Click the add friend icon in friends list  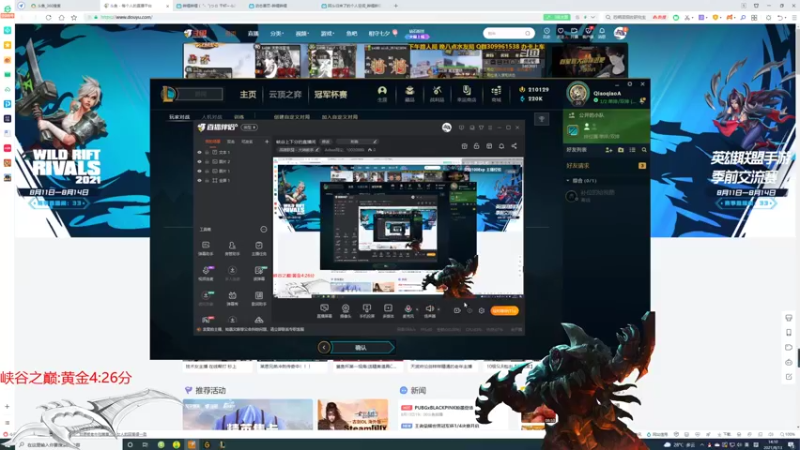coord(609,150)
